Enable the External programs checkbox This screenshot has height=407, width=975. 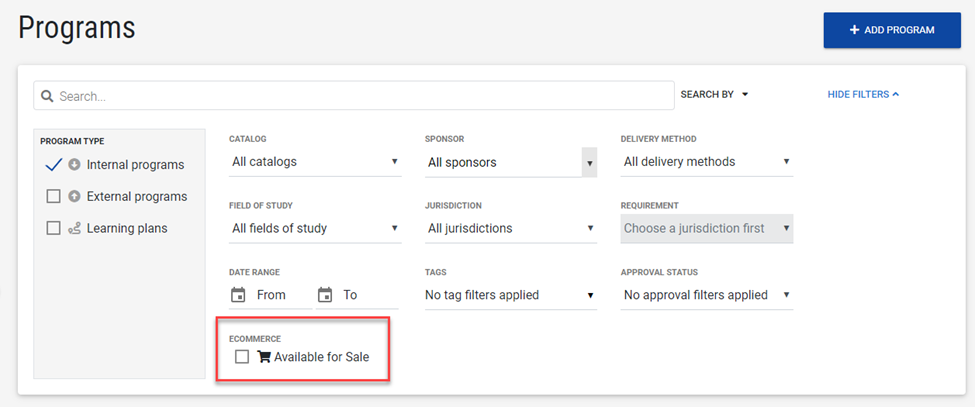pos(54,197)
